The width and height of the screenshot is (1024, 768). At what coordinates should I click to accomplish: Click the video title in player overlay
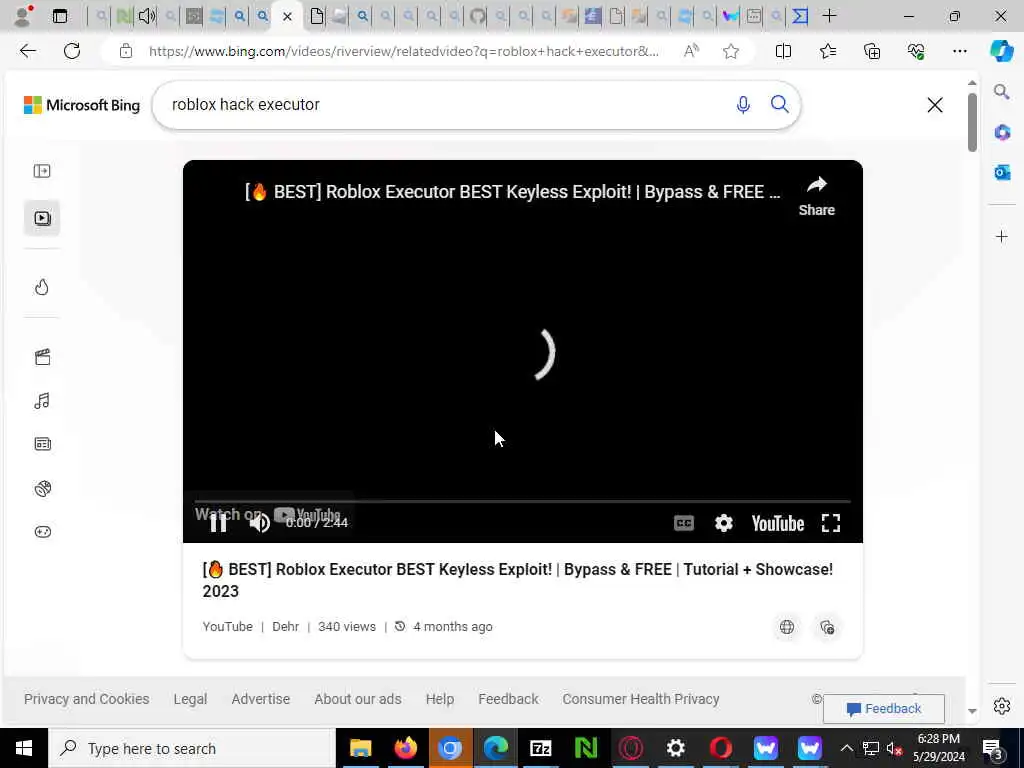point(512,192)
